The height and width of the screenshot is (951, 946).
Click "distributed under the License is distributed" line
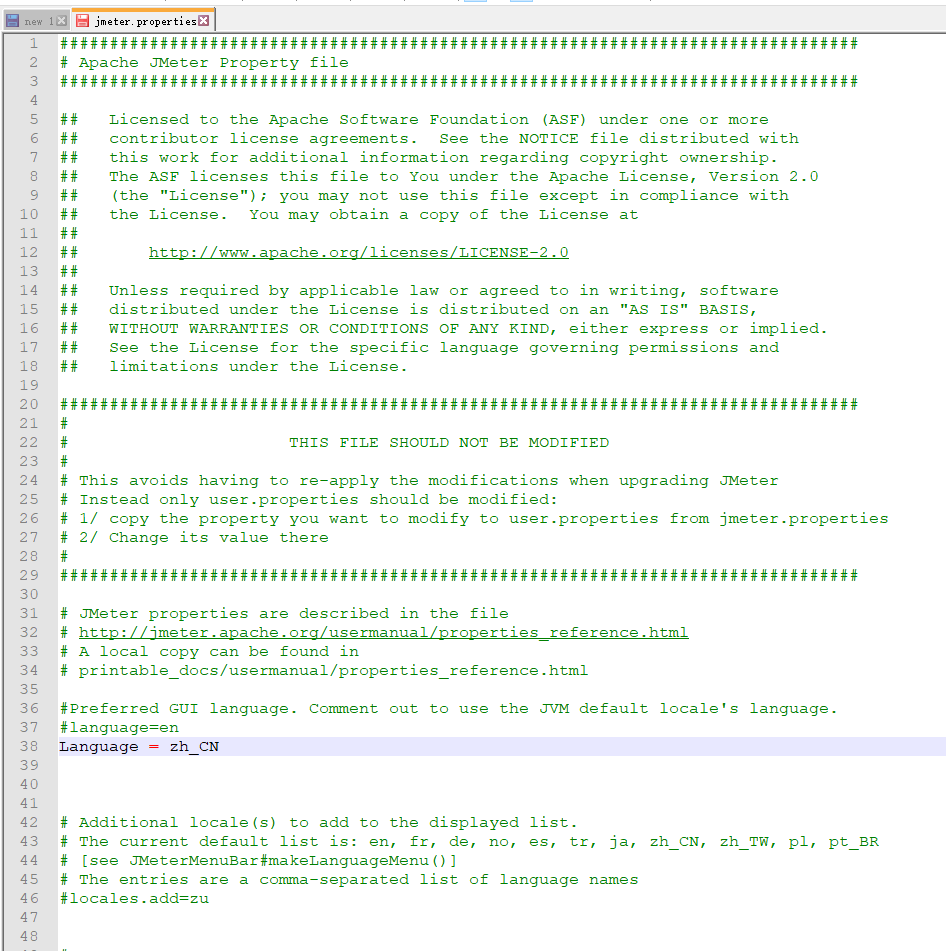(x=433, y=309)
